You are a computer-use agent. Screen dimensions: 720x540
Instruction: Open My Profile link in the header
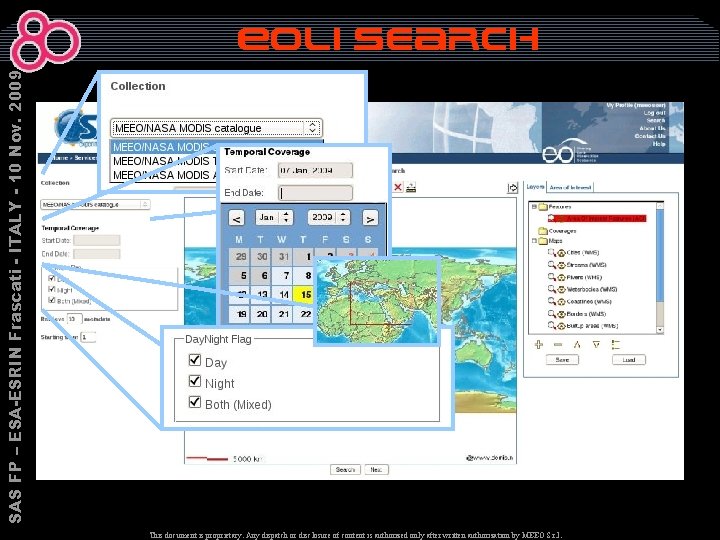636,105
